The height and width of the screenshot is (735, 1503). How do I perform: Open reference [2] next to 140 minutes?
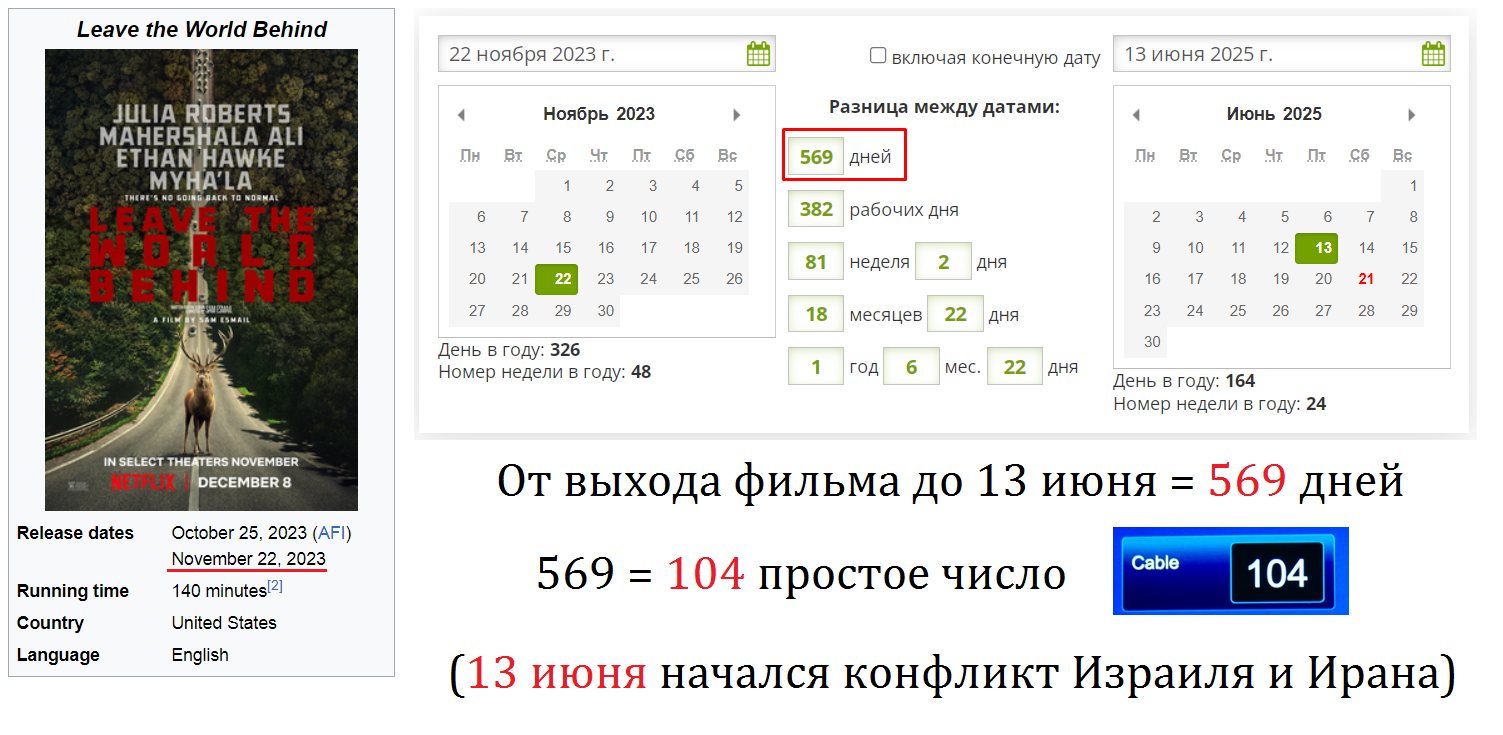click(275, 586)
